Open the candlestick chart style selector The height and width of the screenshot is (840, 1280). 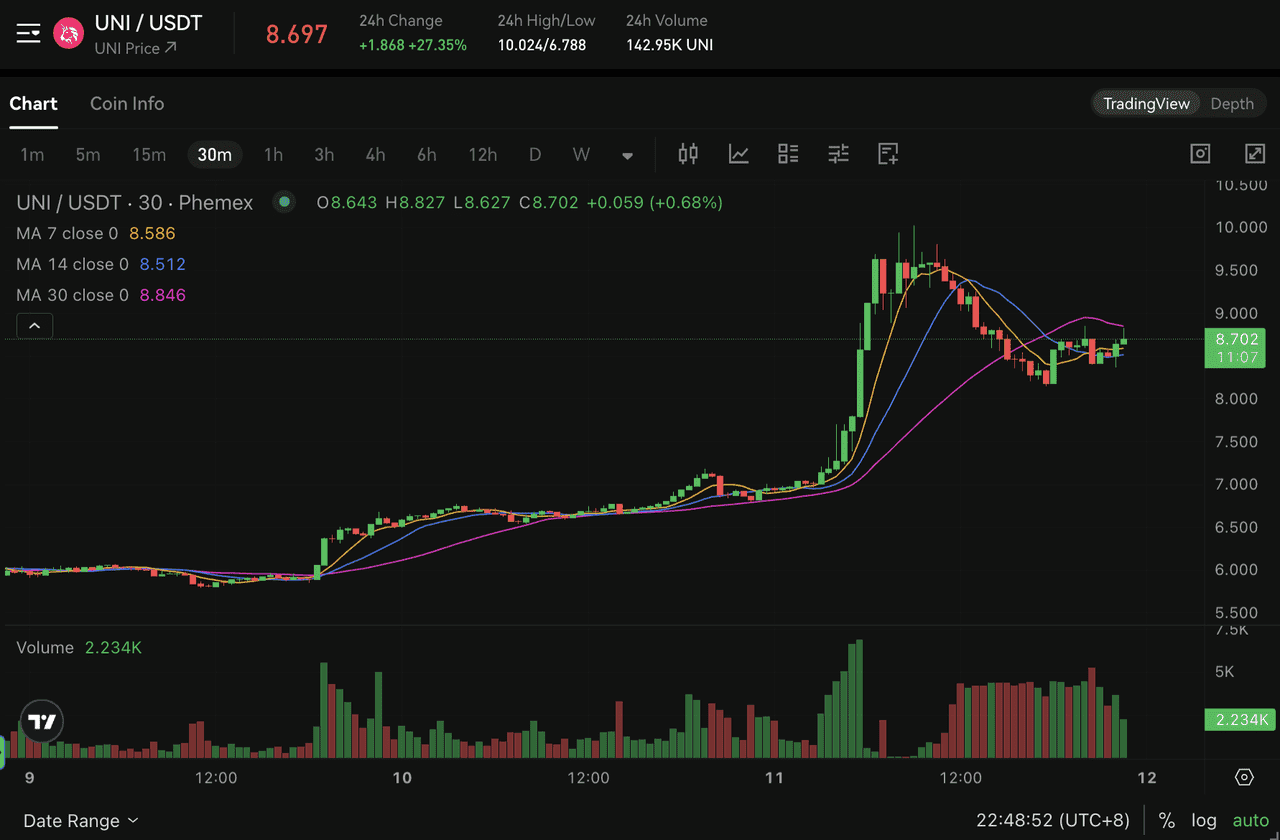687,154
